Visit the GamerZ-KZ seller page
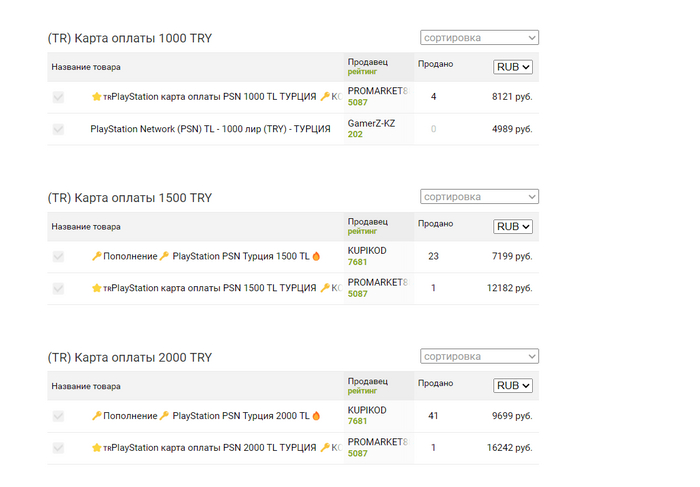The width and height of the screenshot is (700, 487). click(x=369, y=122)
